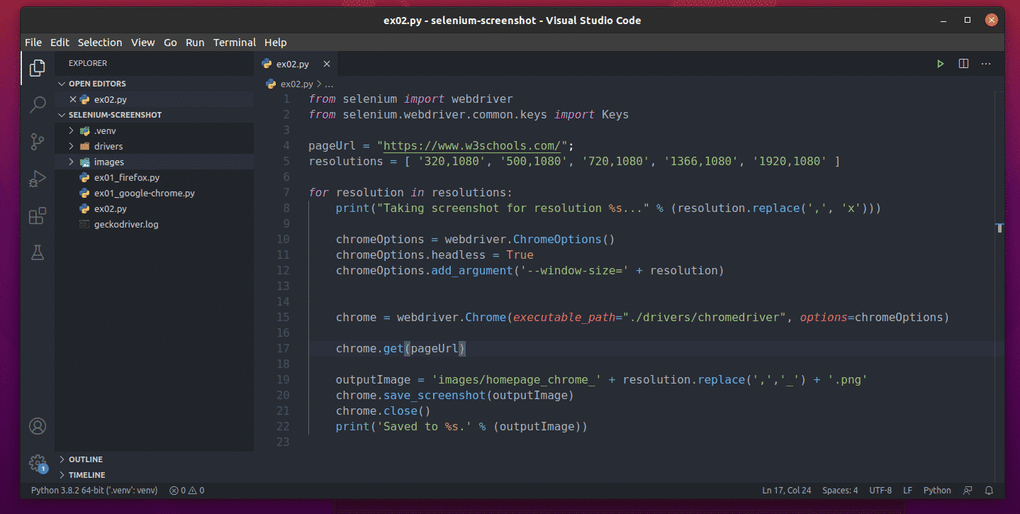Viewport: 1020px width, 514px height.
Task: Split the editor to the right
Action: (x=963, y=64)
